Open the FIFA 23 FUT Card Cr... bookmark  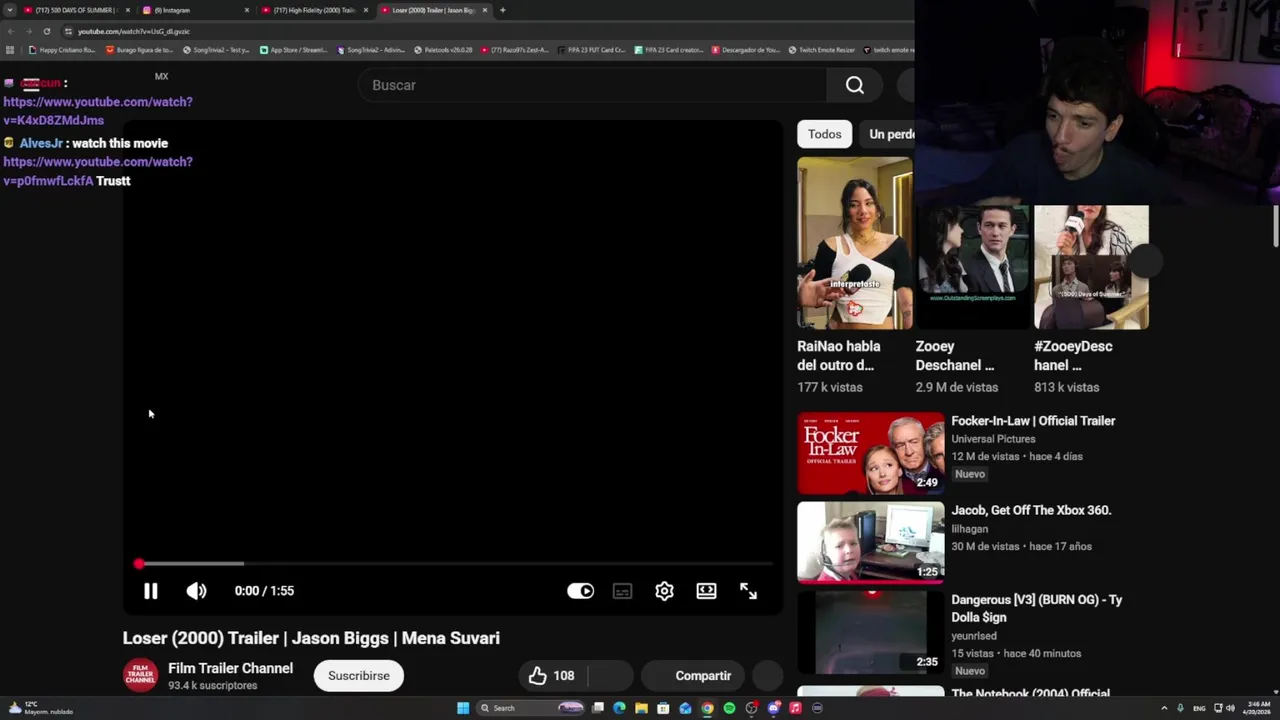591,50
